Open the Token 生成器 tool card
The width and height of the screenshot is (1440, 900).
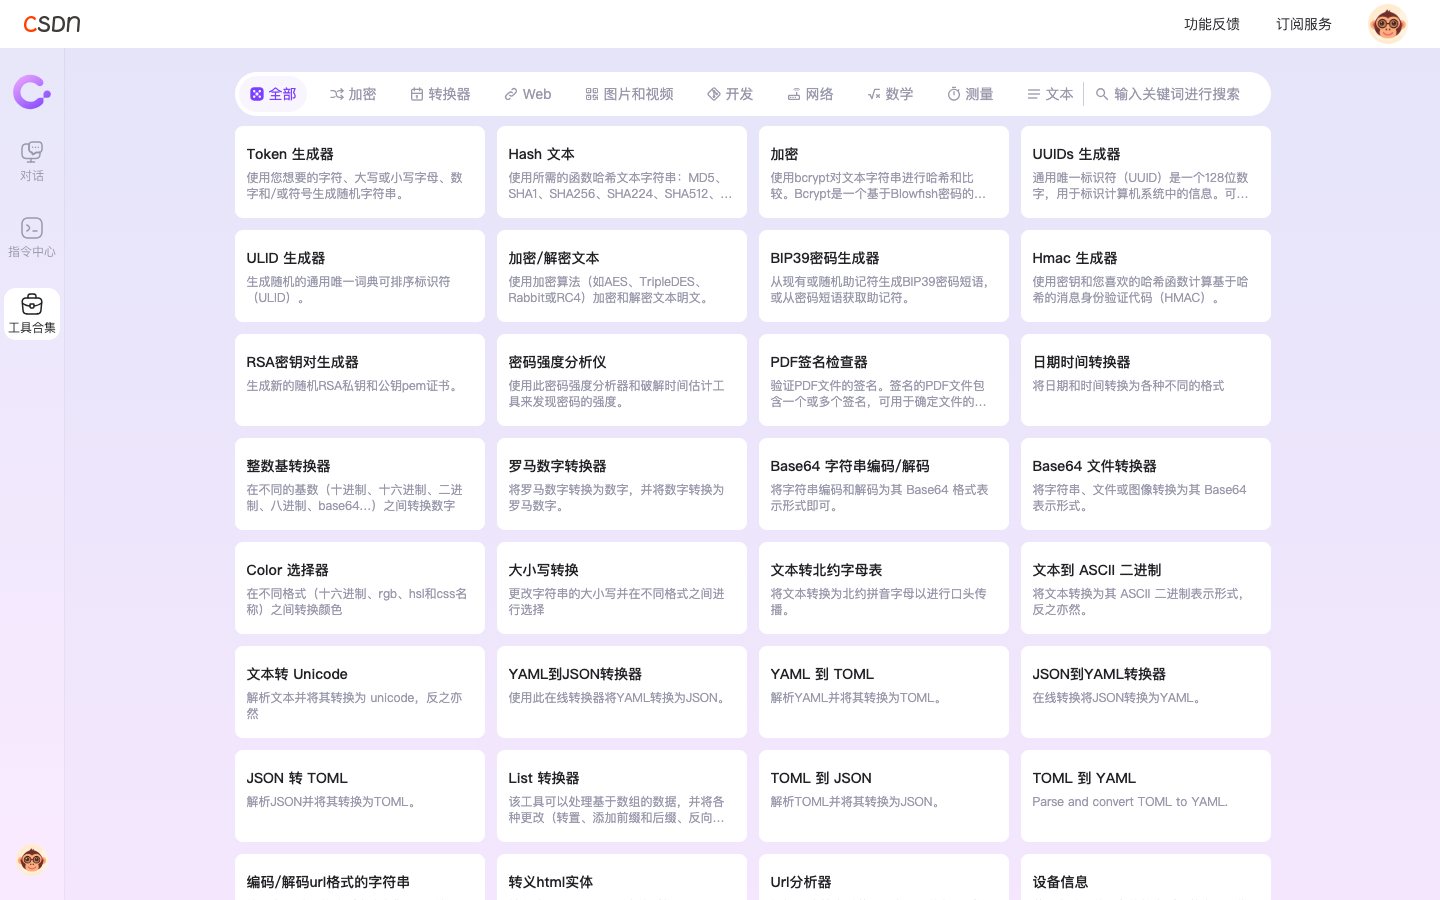click(359, 172)
